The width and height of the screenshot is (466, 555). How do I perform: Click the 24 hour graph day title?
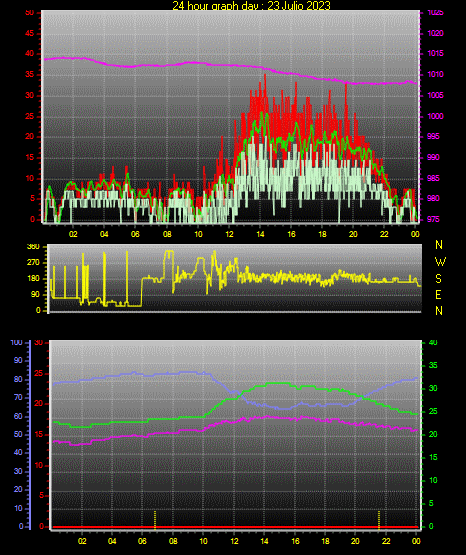tap(251, 5)
